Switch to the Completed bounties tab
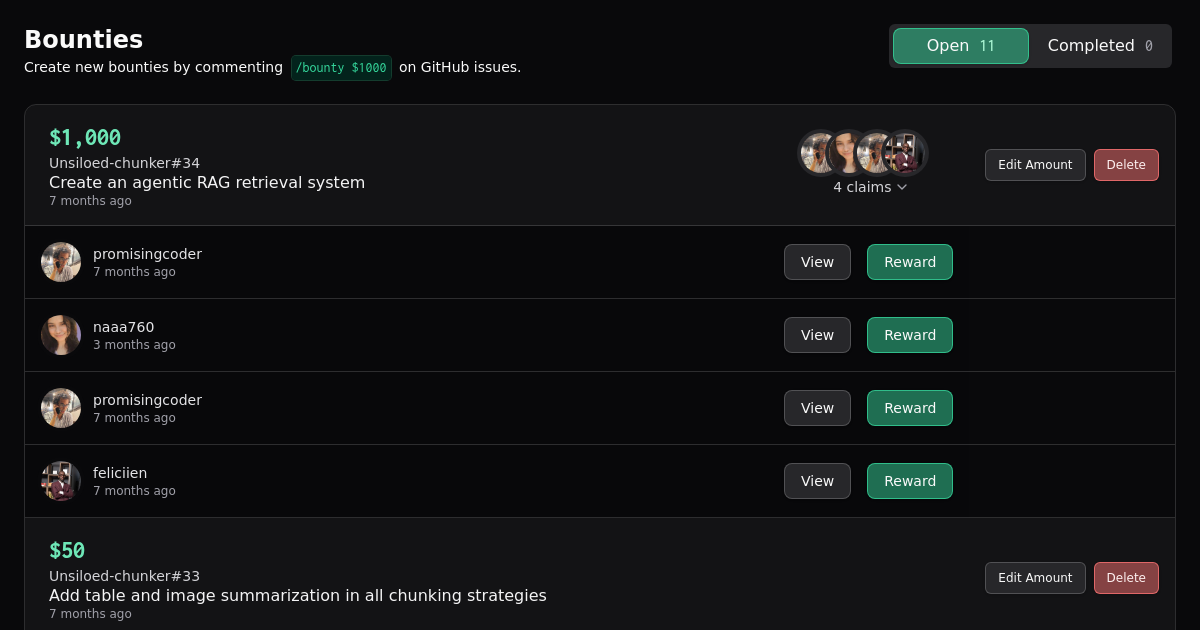The image size is (1200, 630). [1099, 46]
